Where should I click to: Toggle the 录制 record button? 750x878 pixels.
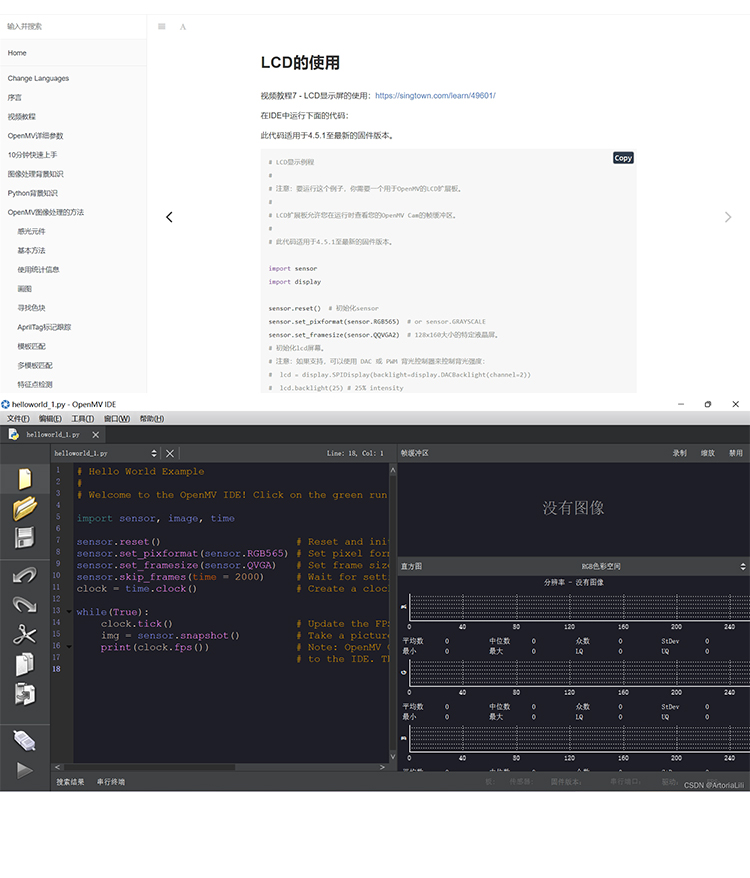pos(679,453)
